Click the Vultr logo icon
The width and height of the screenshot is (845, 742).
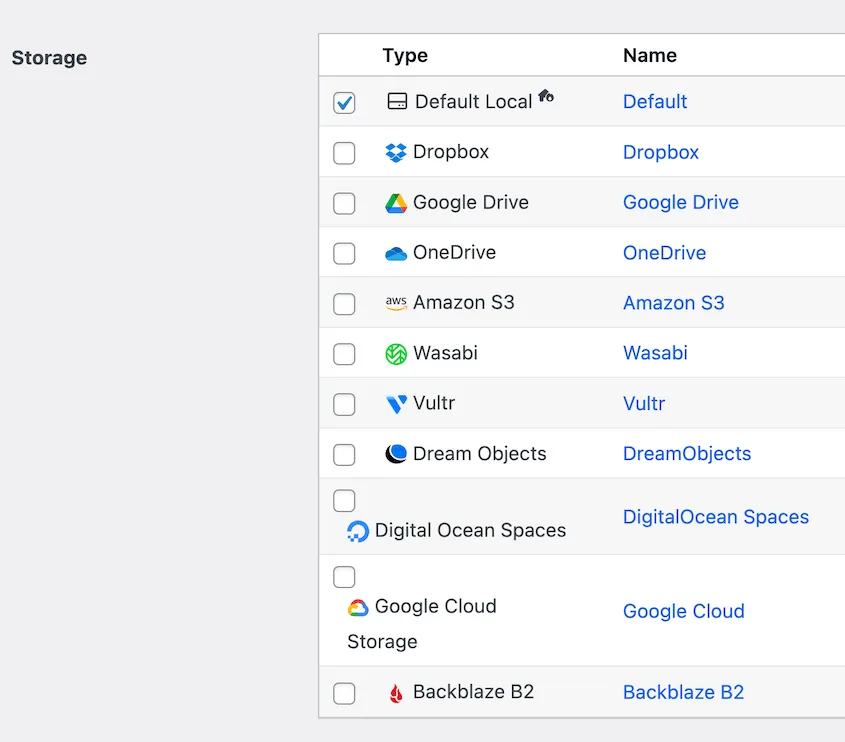396,404
